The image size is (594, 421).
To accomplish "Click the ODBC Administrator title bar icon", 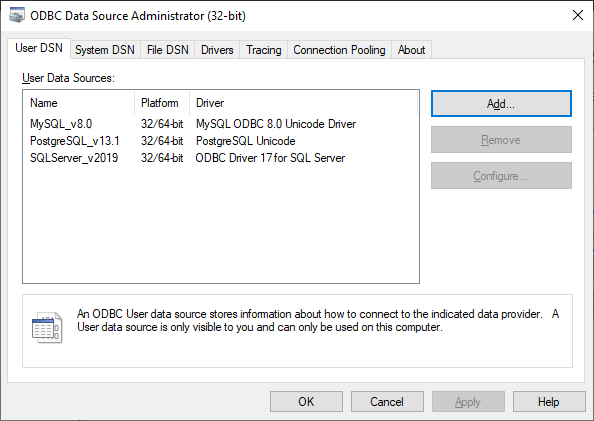I will 17,16.
